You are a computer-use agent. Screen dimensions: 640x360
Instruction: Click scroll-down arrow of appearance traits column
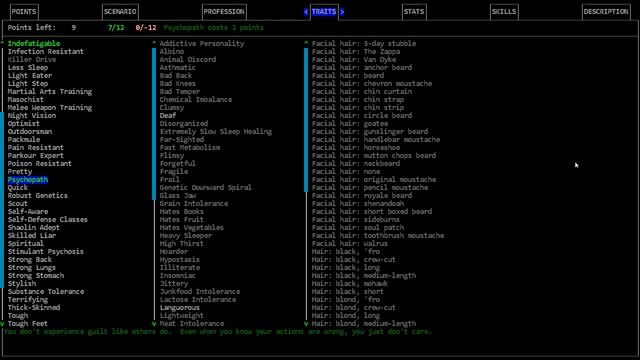(306, 324)
